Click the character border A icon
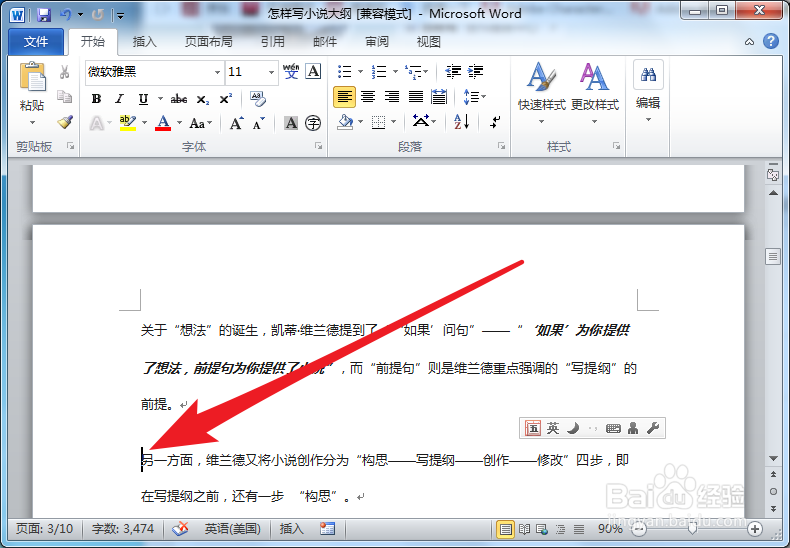Image resolution: width=790 pixels, height=548 pixels. (313, 72)
